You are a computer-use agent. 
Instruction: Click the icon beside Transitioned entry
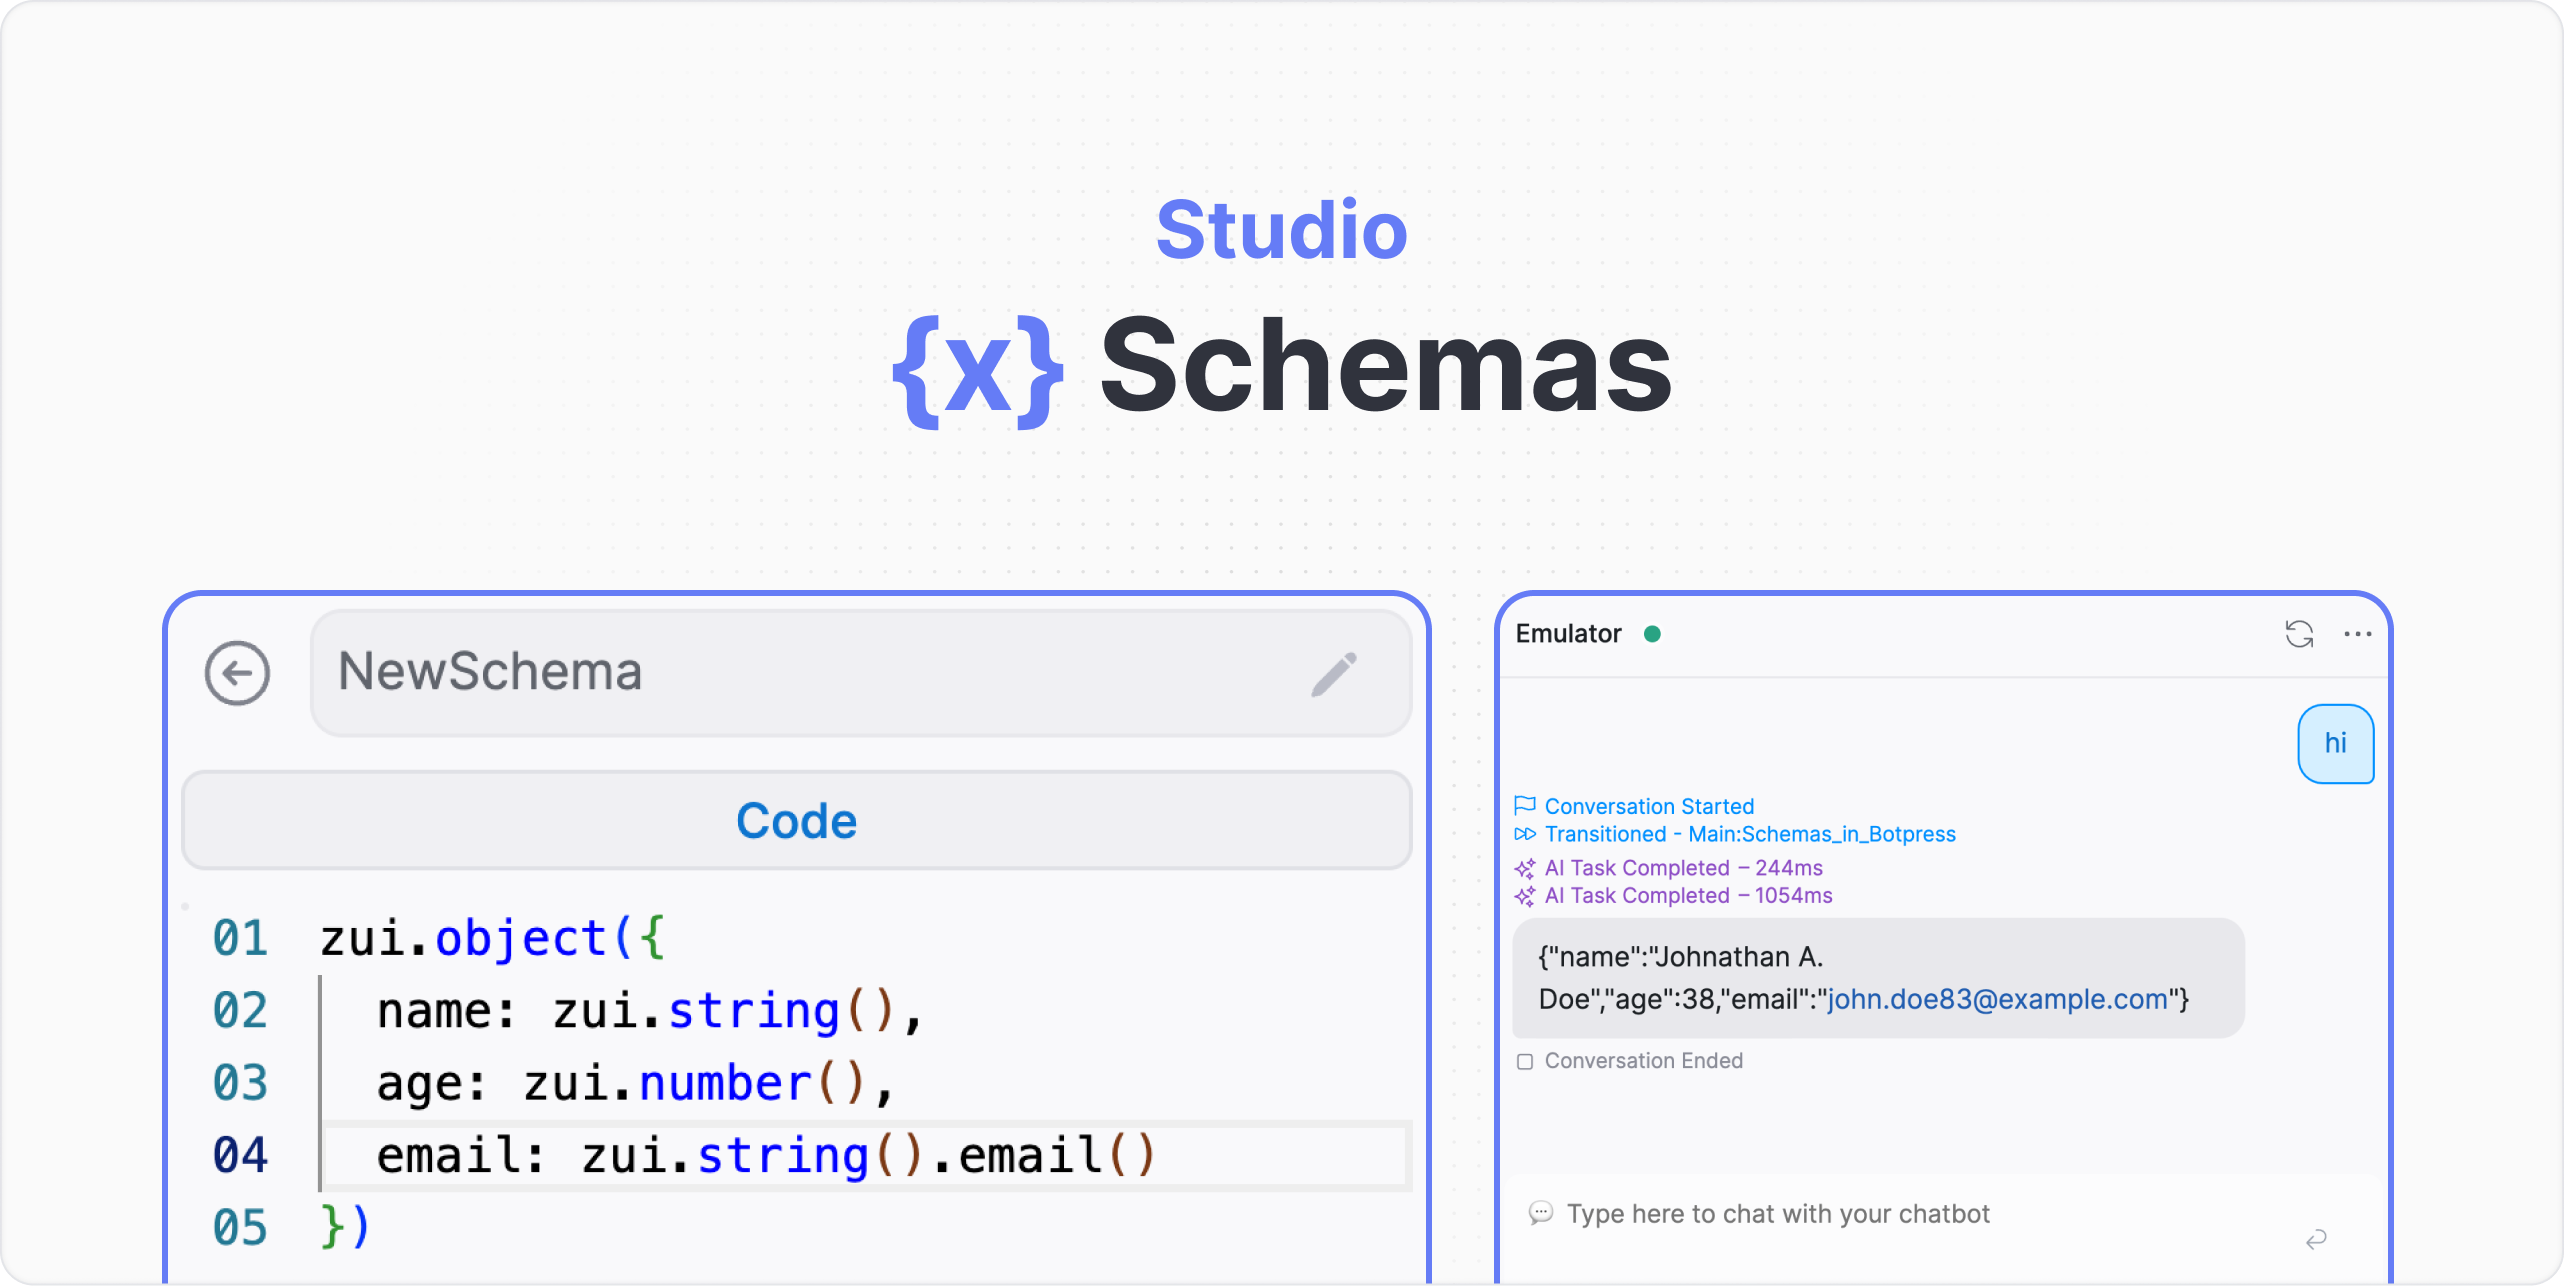1525,834
